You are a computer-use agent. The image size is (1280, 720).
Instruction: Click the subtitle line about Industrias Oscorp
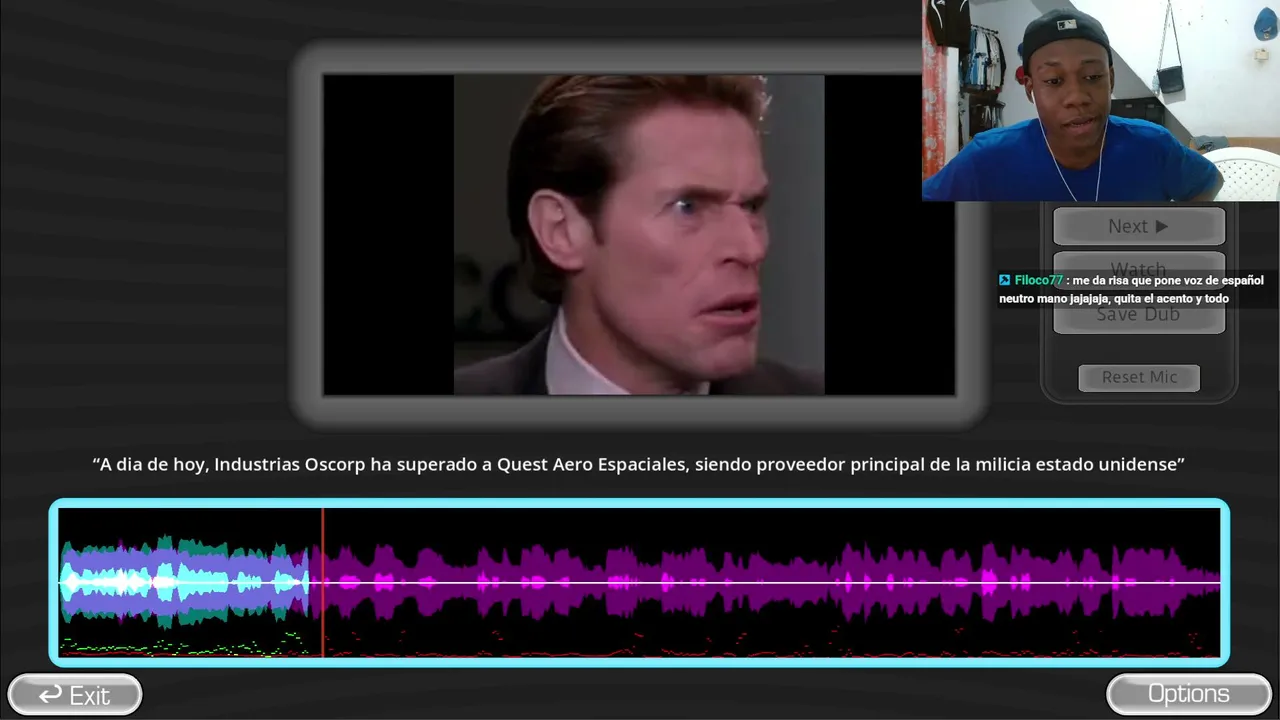coord(639,464)
